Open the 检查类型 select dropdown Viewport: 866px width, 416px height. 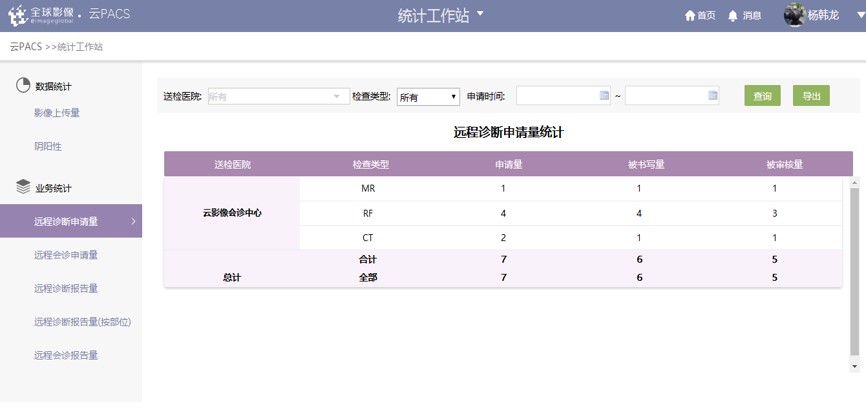pyautogui.click(x=429, y=97)
